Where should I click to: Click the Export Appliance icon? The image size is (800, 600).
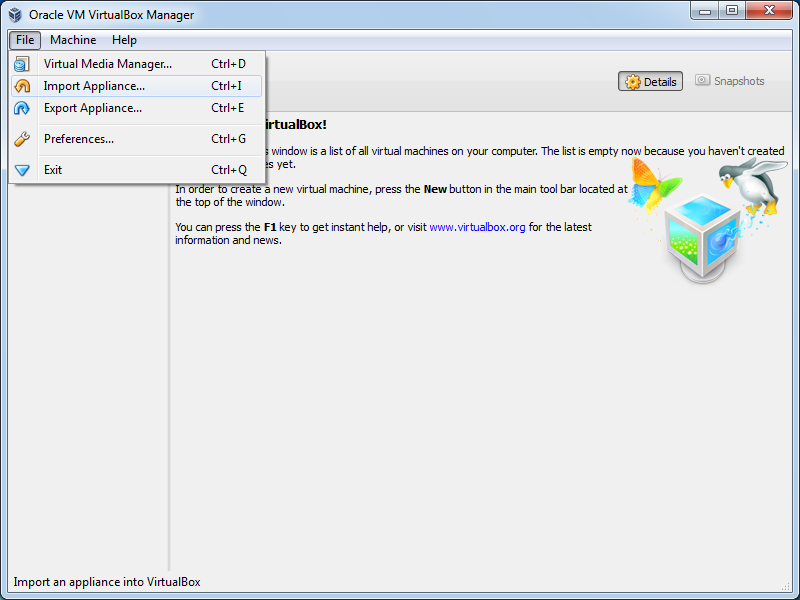point(22,108)
